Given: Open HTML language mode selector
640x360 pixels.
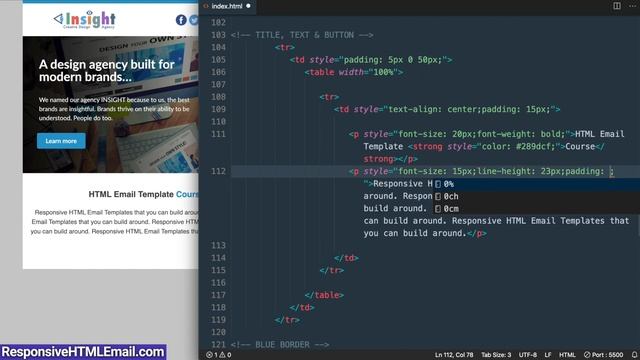Looking at the screenshot, I should point(567,355).
